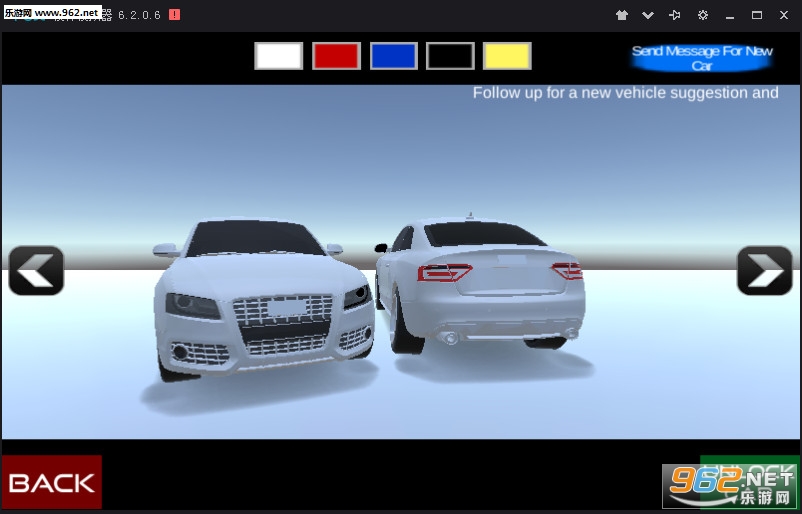Select the yellow car color swatch
The image size is (802, 514).
tap(507, 56)
